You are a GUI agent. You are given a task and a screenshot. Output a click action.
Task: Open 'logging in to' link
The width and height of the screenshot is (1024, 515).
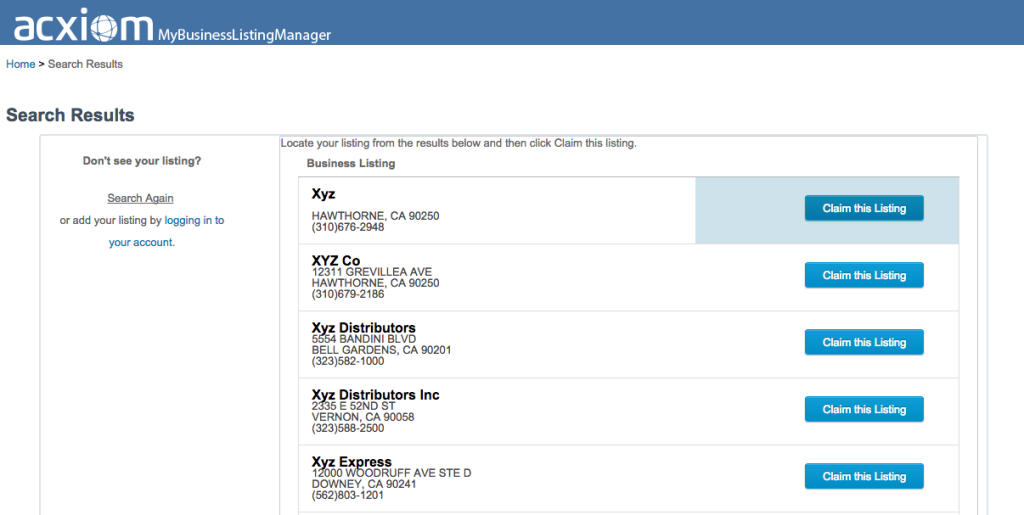point(194,220)
